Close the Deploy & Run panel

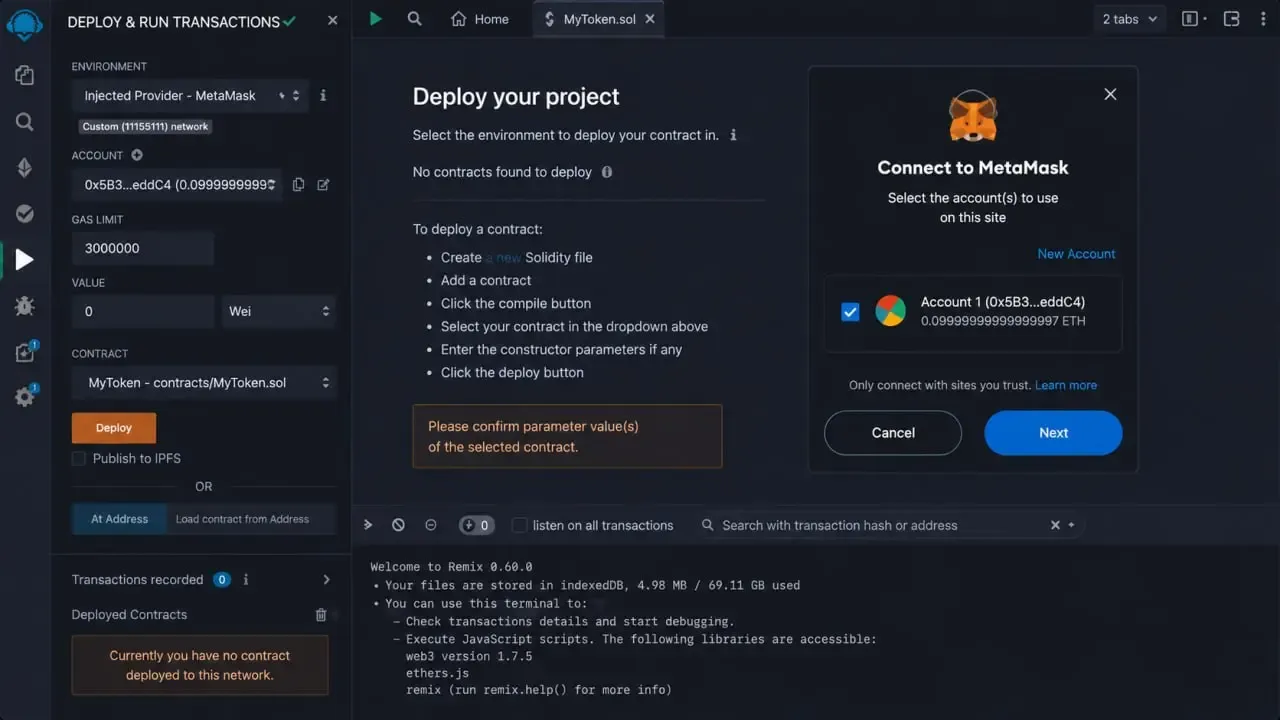333,20
